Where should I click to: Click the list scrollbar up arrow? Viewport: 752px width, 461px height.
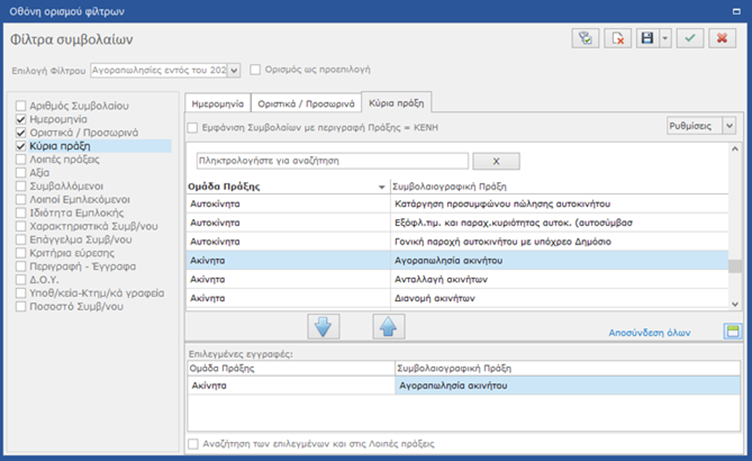coord(735,149)
